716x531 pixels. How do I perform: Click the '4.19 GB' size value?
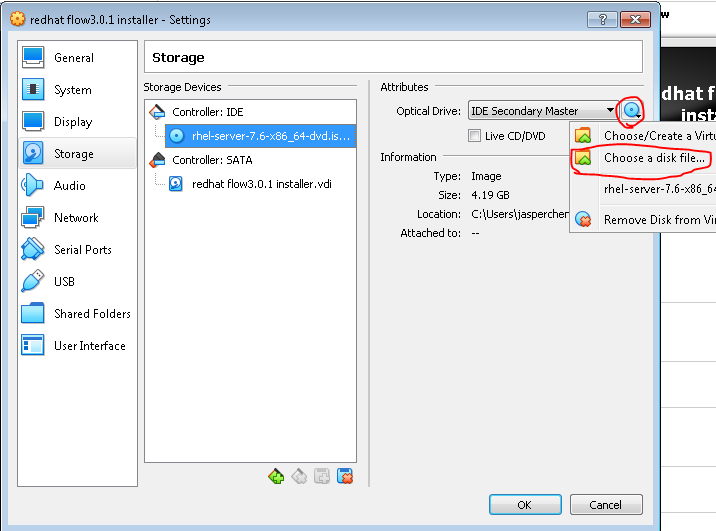pyautogui.click(x=490, y=195)
